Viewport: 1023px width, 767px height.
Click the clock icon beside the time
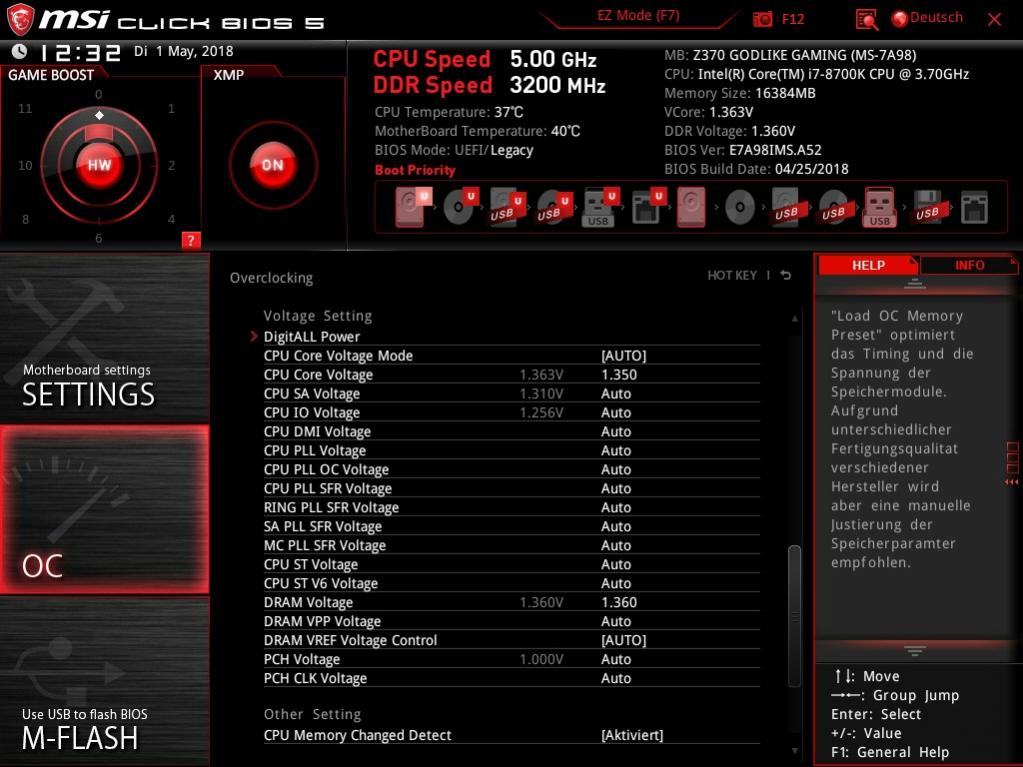click(x=20, y=51)
